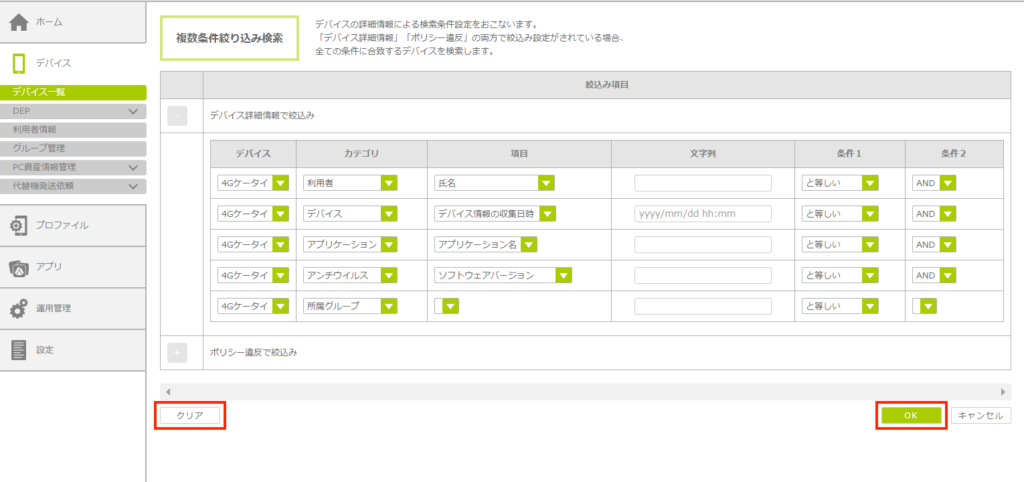Click right arrow of horizontal scrollbar
The height and width of the screenshot is (482, 1024).
click(x=1003, y=392)
